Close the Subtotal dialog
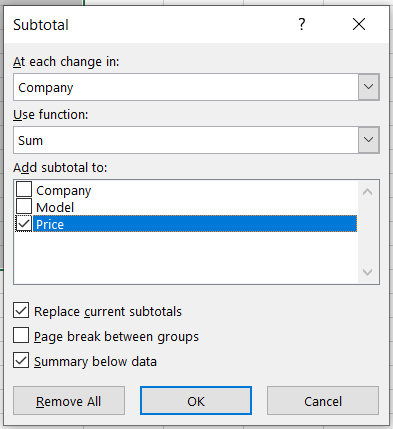The image size is (393, 429). click(x=359, y=24)
